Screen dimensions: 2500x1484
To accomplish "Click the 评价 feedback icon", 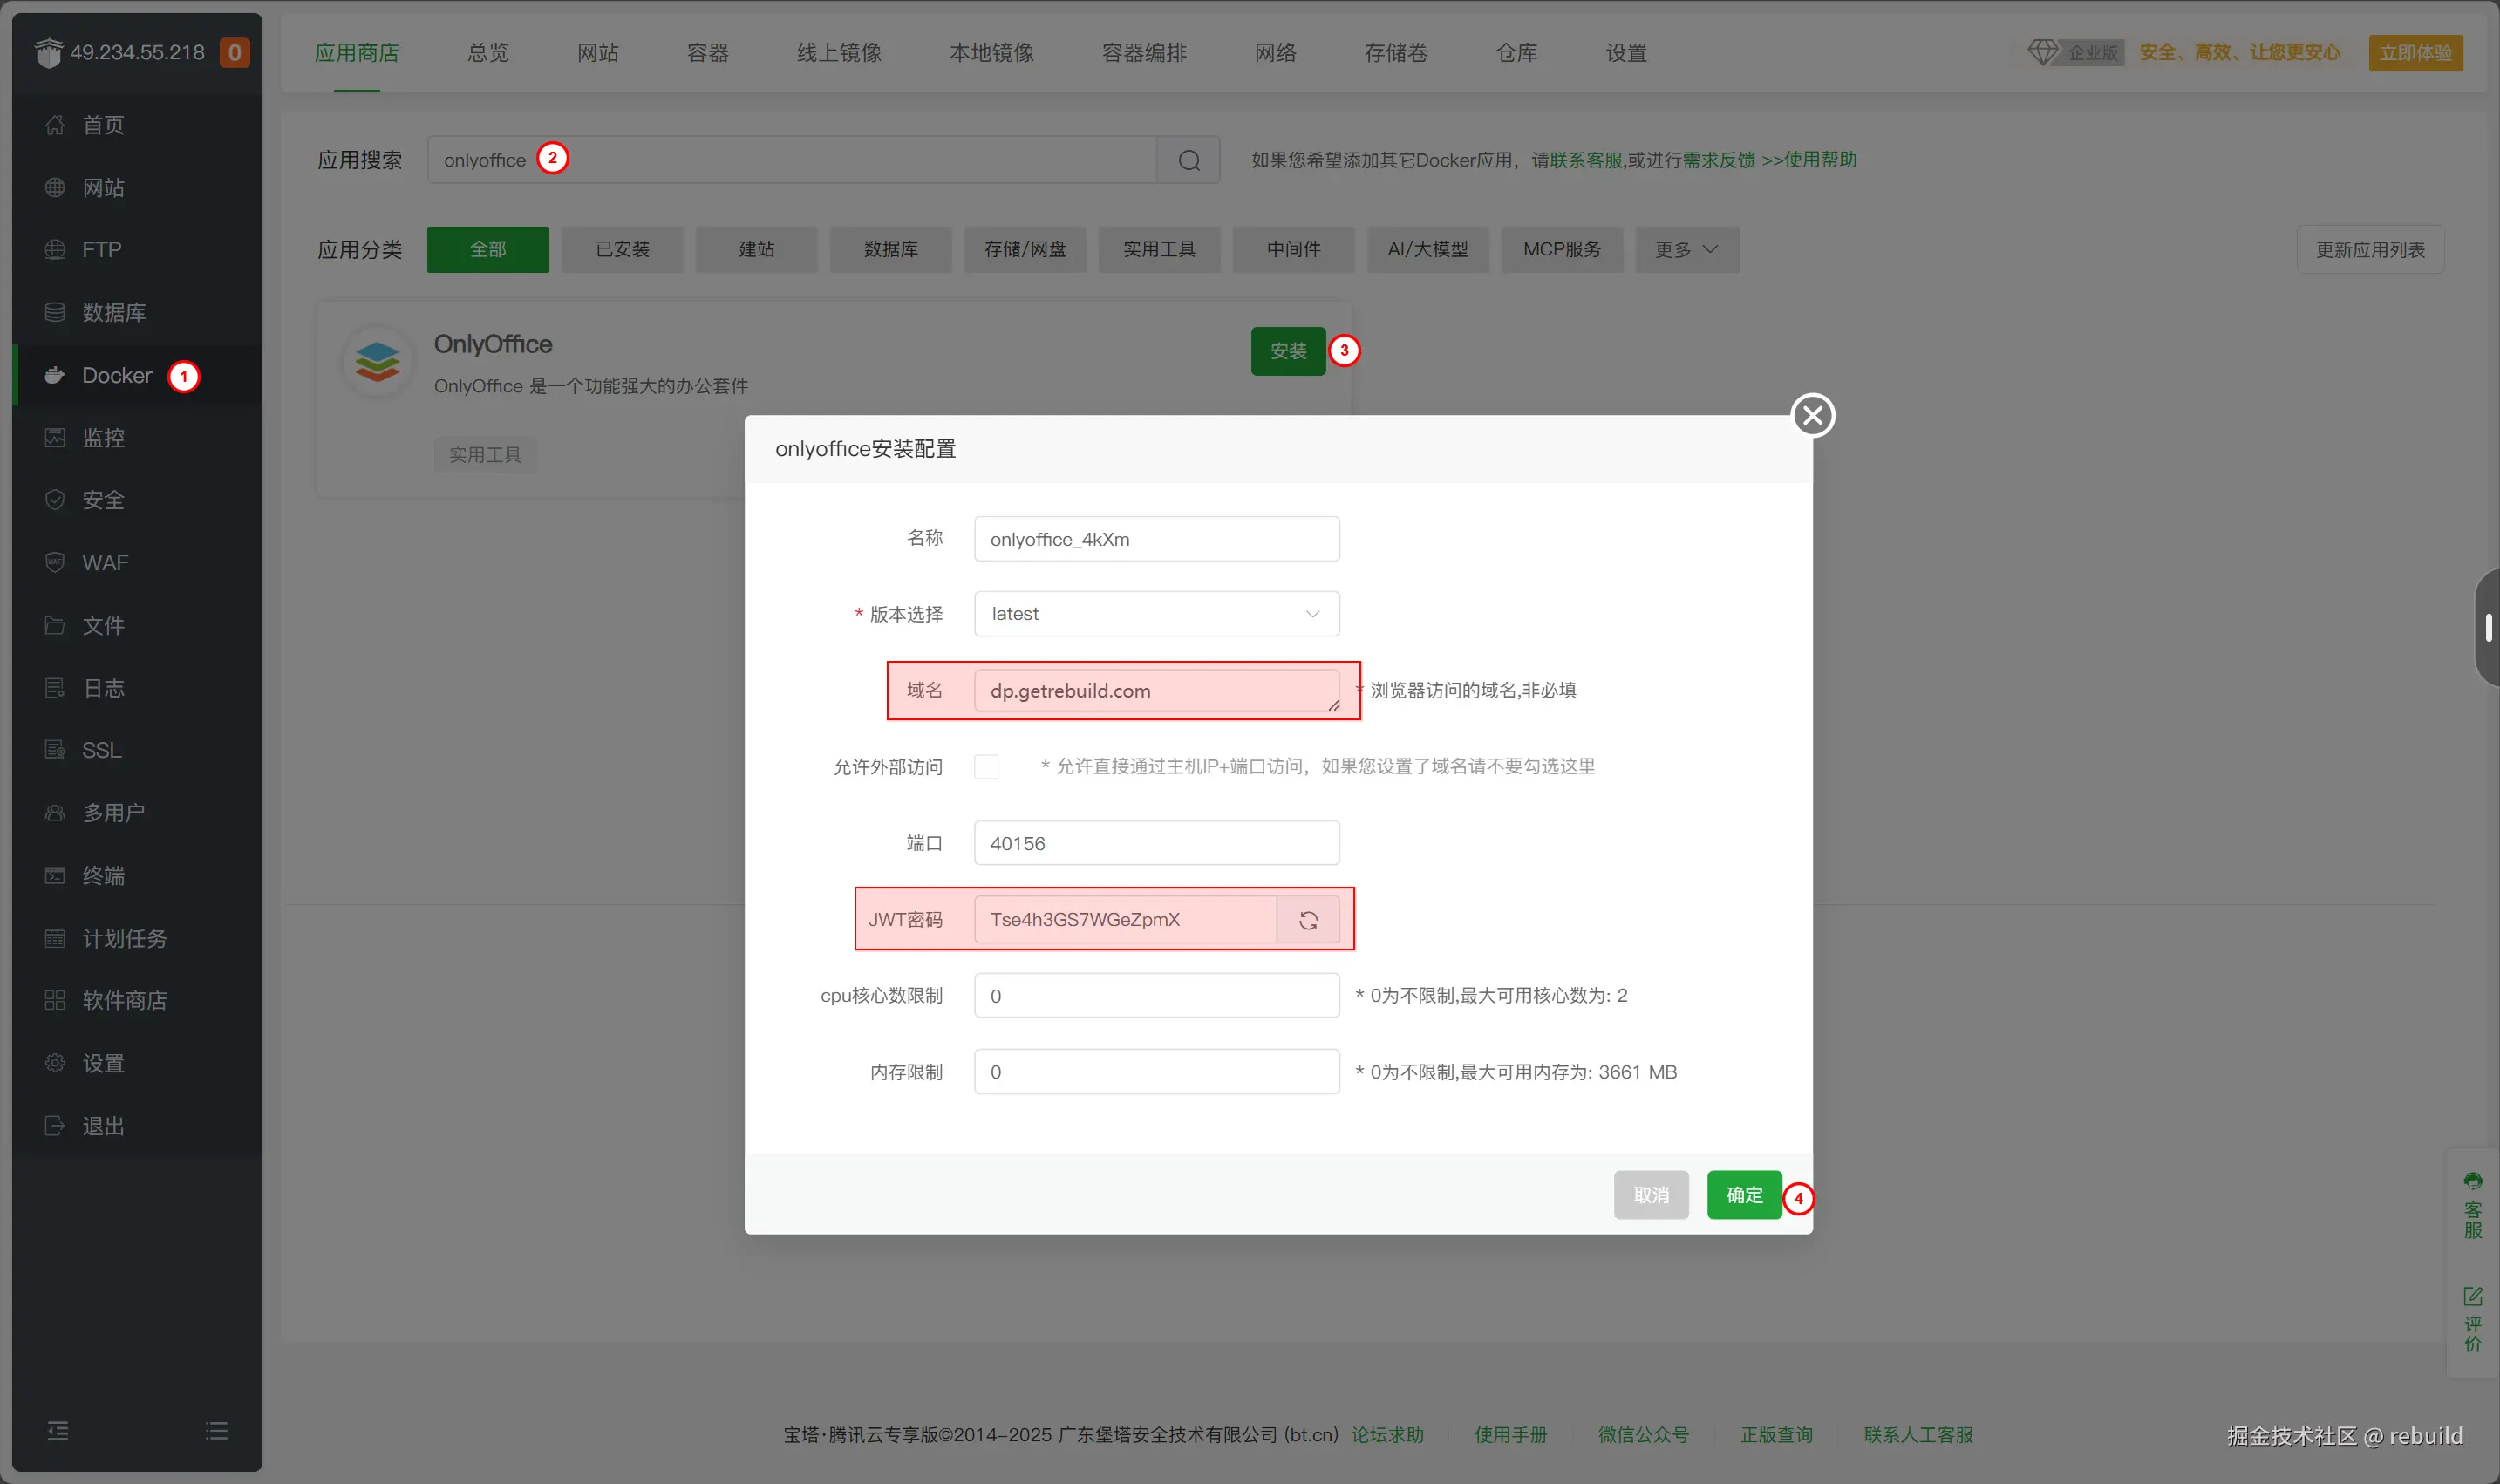I will pos(2472,1319).
